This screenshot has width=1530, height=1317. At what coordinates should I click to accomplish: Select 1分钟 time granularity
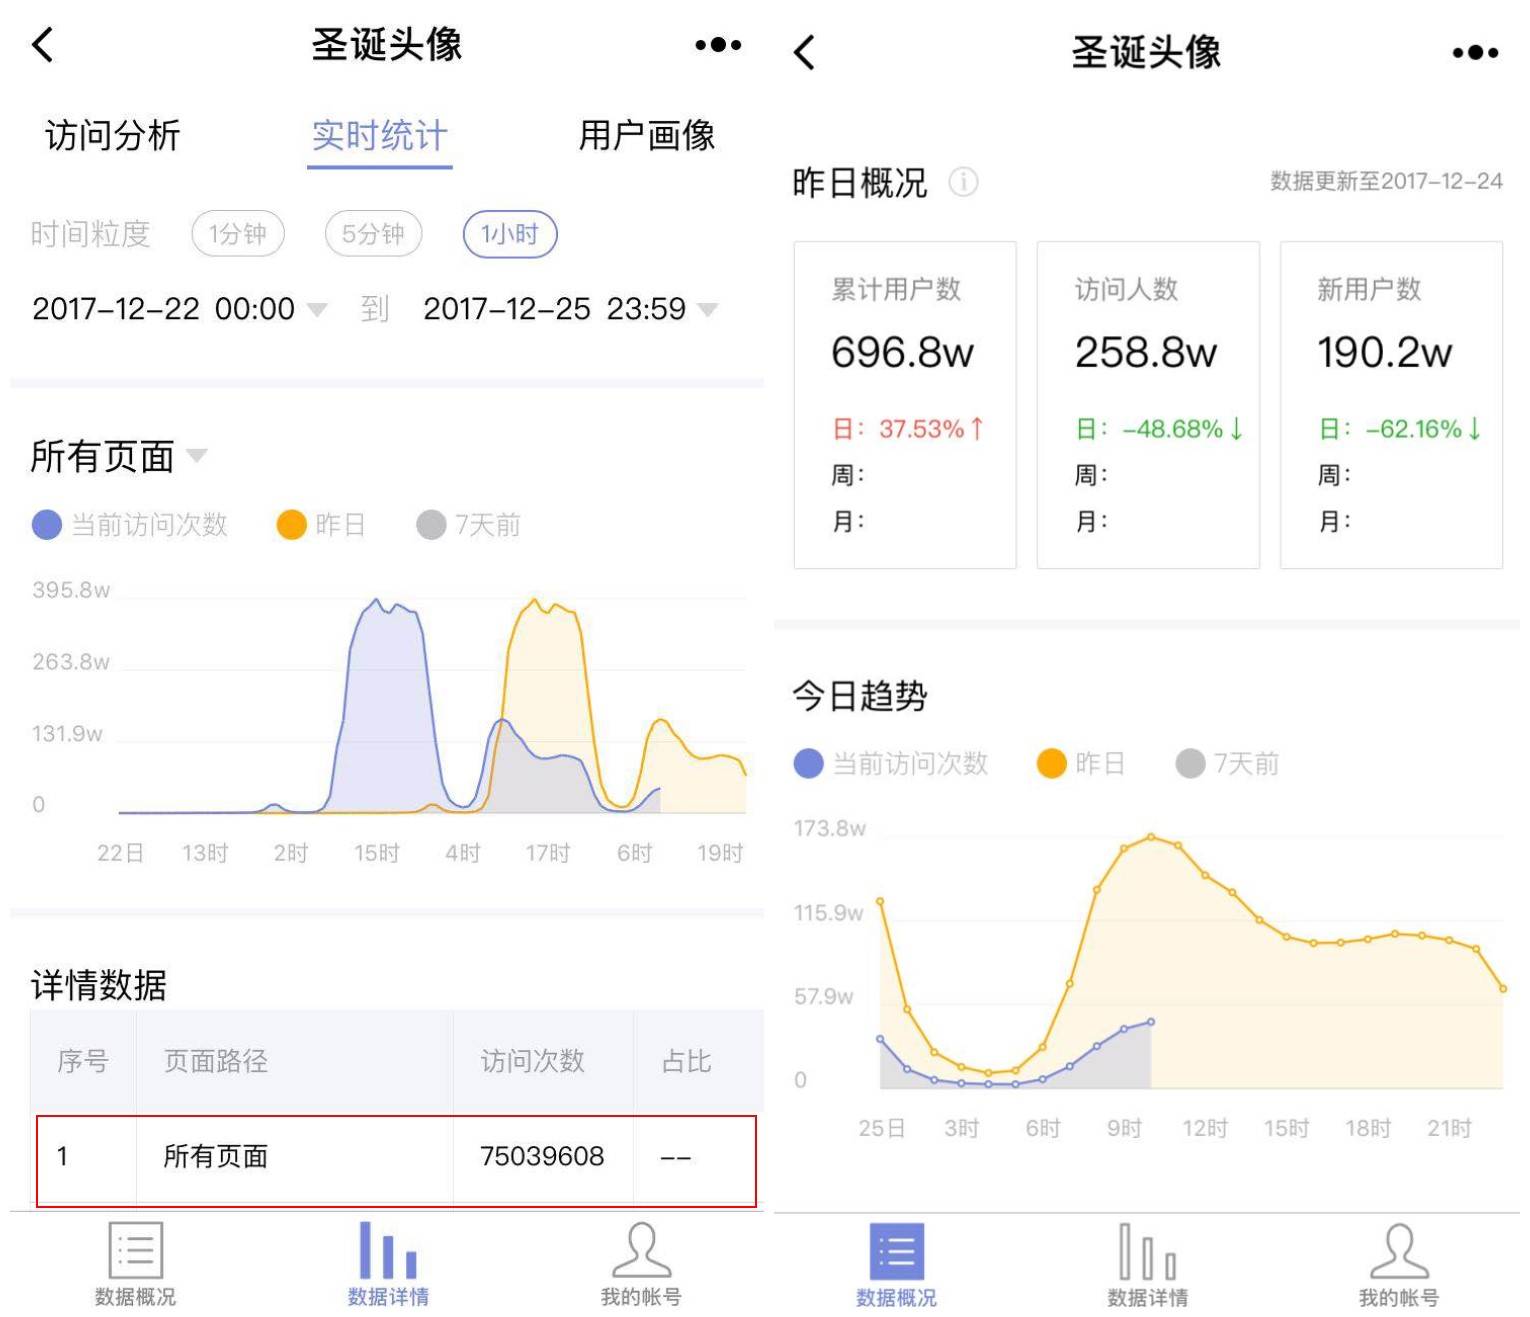click(238, 234)
